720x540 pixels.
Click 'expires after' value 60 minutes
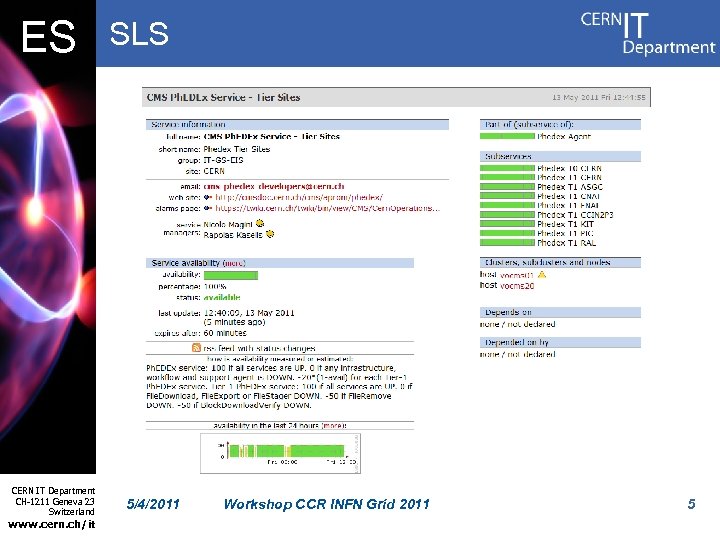pyautogui.click(x=225, y=333)
